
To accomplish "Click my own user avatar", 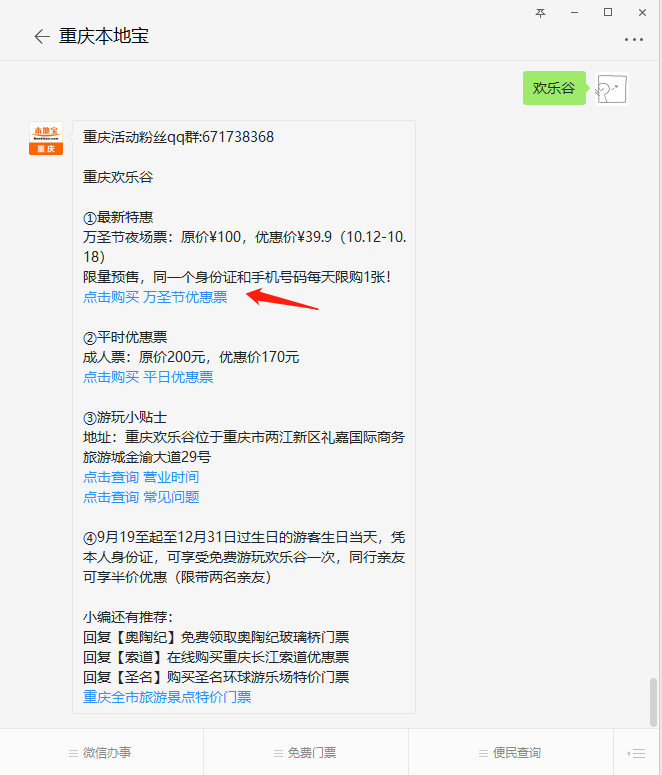I will 612,89.
